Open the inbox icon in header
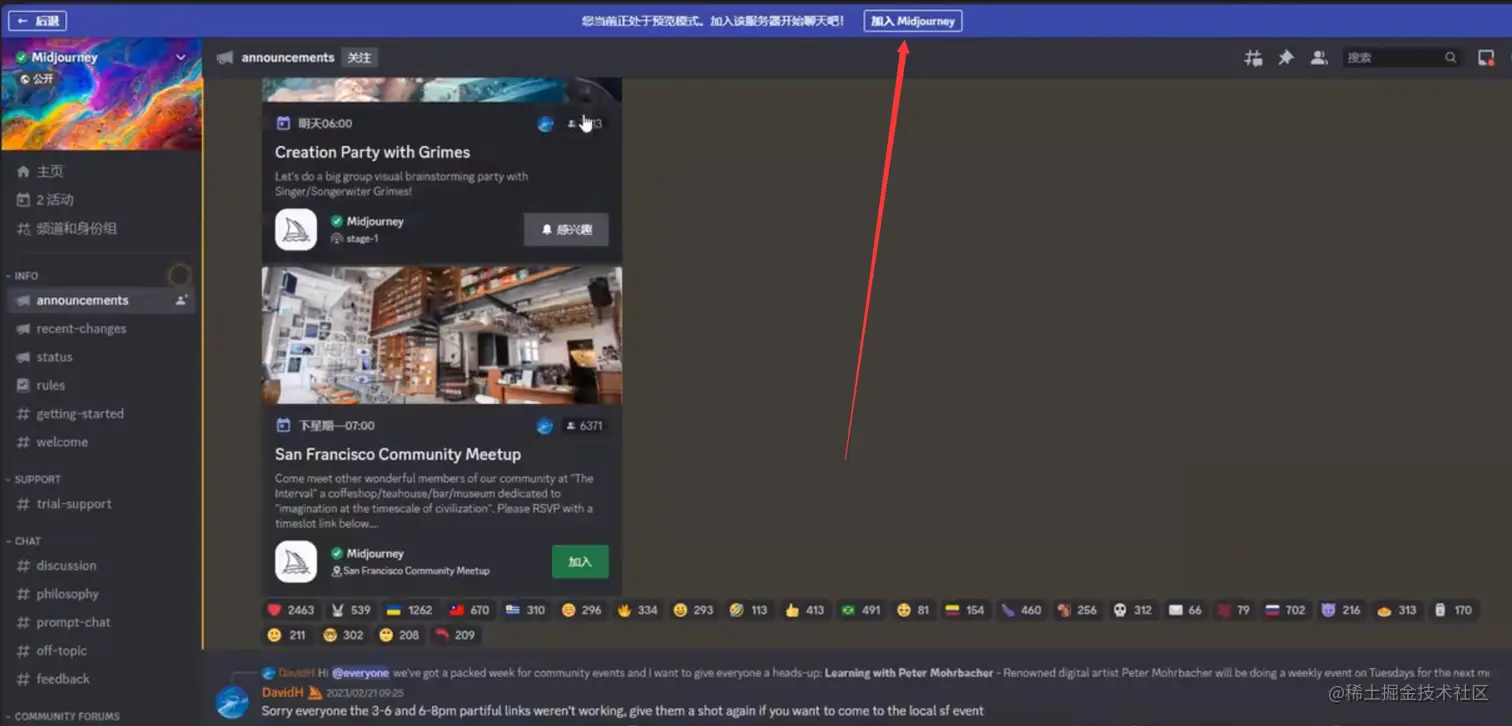The image size is (1512, 726). coord(1486,58)
